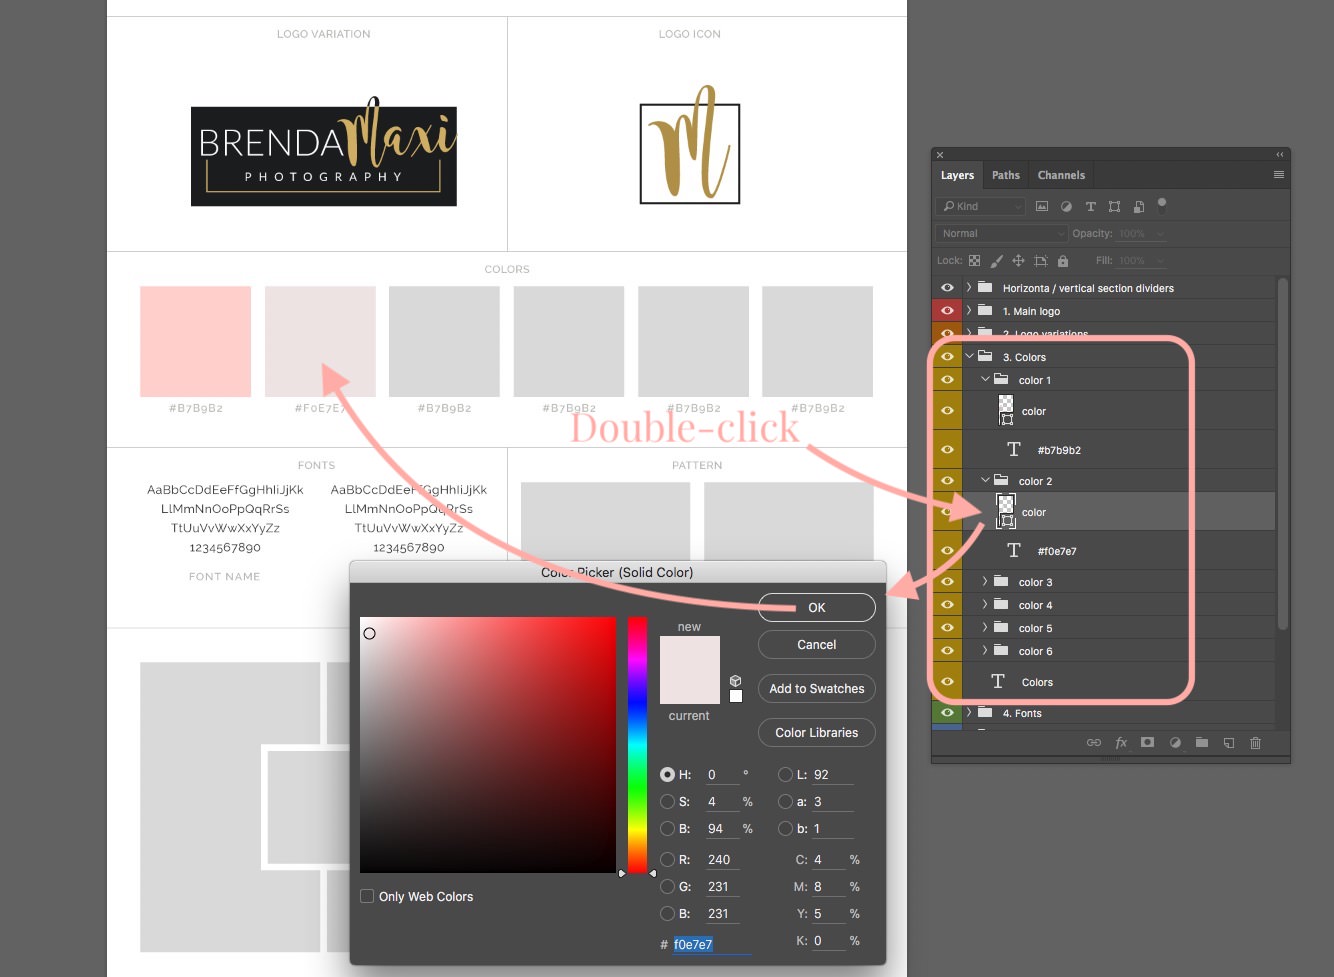Select color layer thumbnail in color 2 group
1334x977 pixels.
click(x=1006, y=512)
